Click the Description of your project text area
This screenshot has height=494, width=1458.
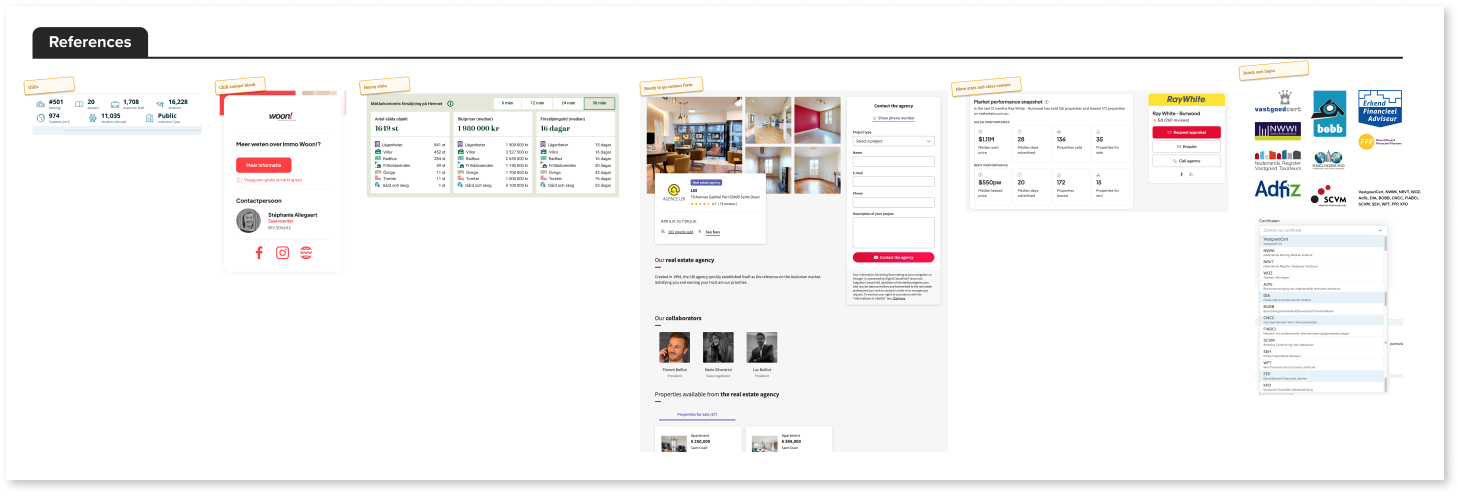click(x=893, y=233)
